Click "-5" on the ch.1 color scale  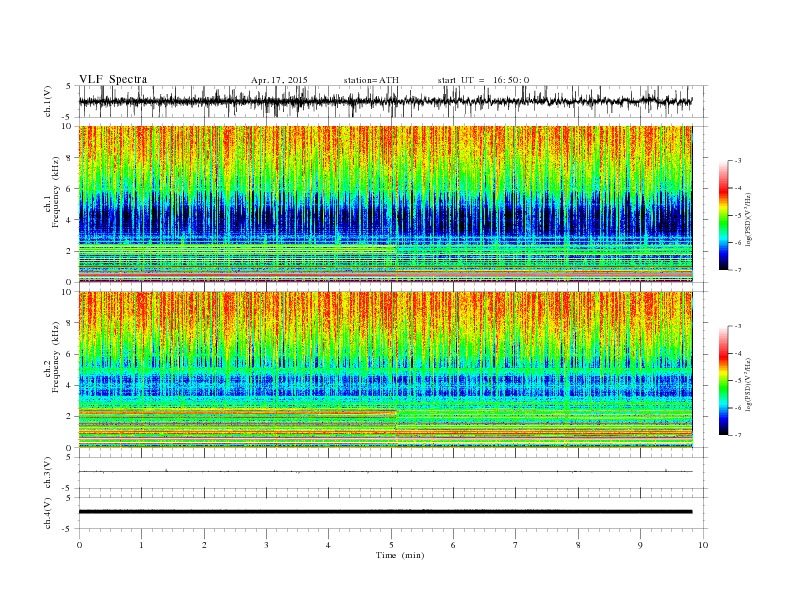pos(737,216)
